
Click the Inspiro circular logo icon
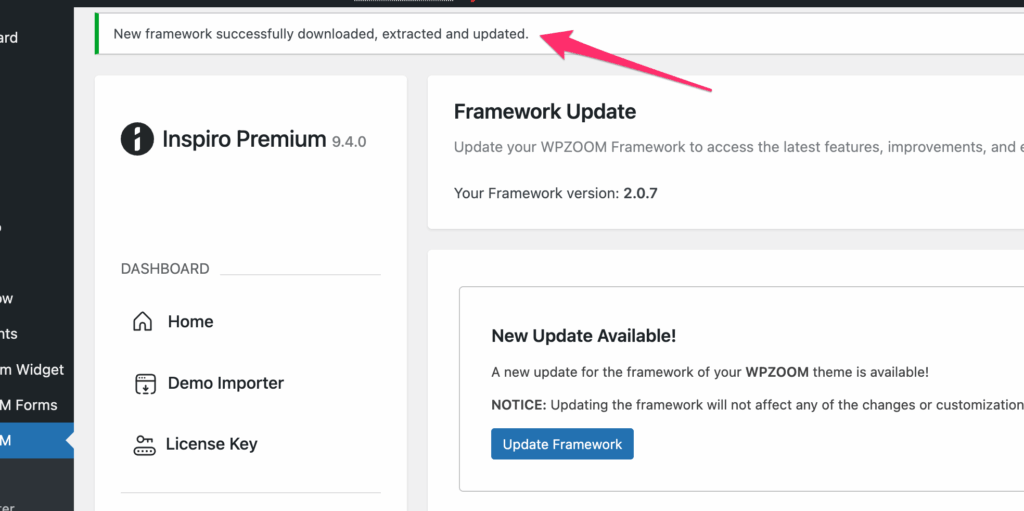click(137, 139)
